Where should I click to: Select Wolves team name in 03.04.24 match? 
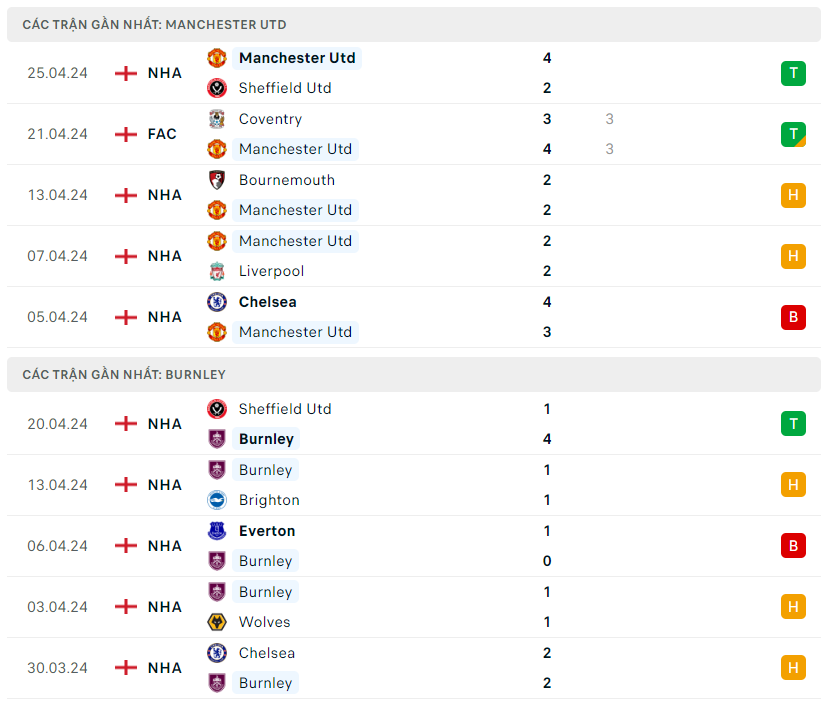(x=264, y=622)
